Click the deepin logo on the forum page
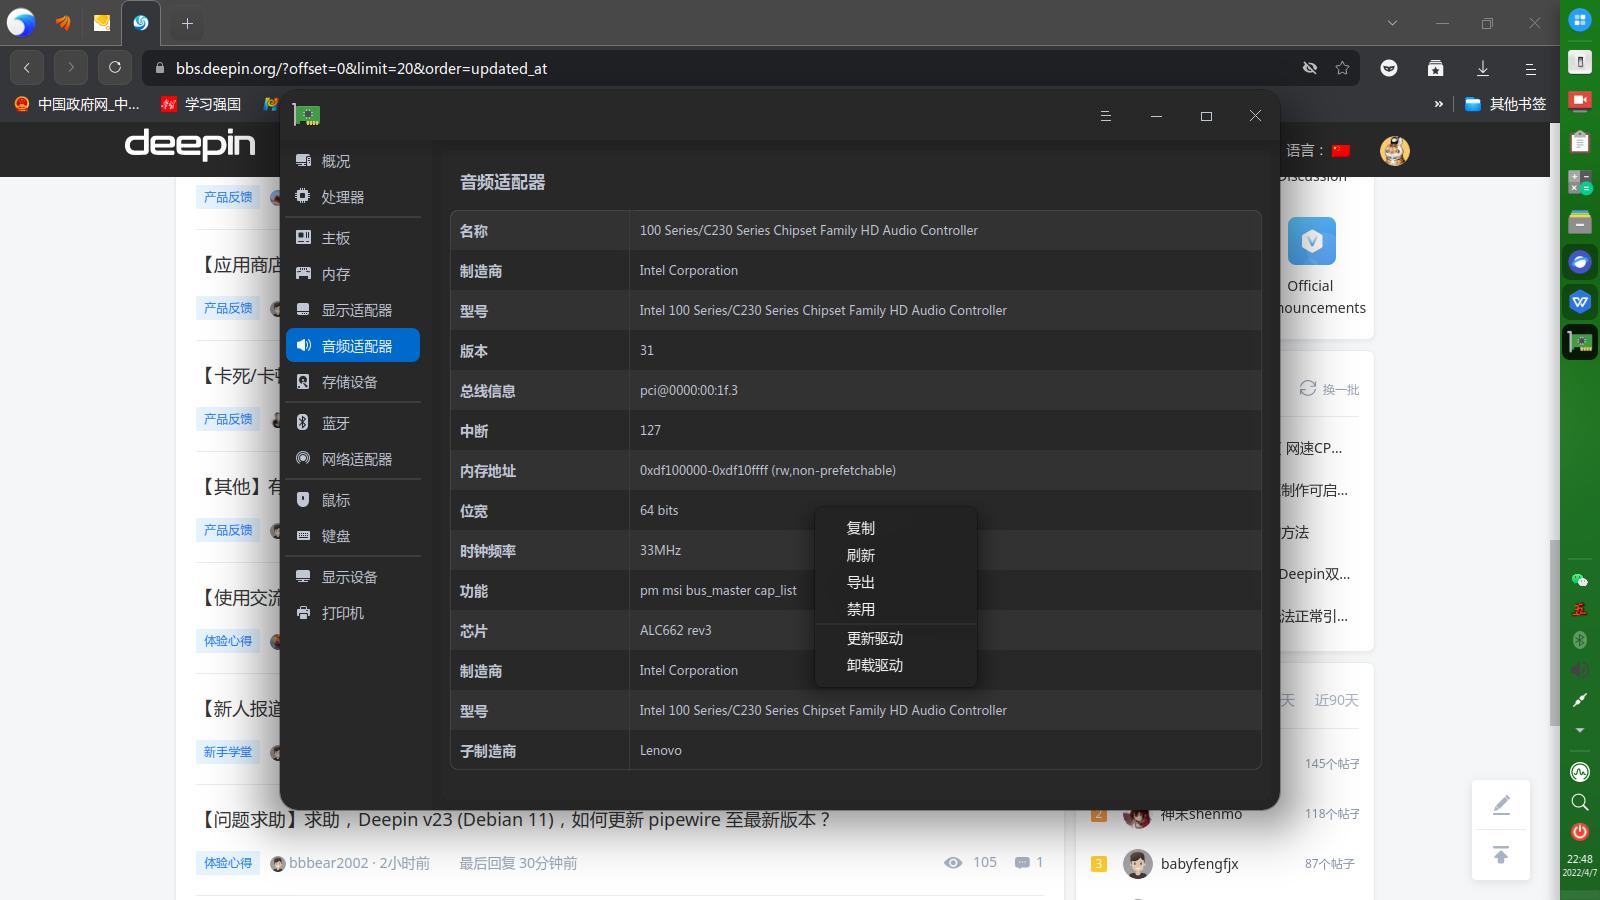This screenshot has height=900, width=1600. coord(190,144)
